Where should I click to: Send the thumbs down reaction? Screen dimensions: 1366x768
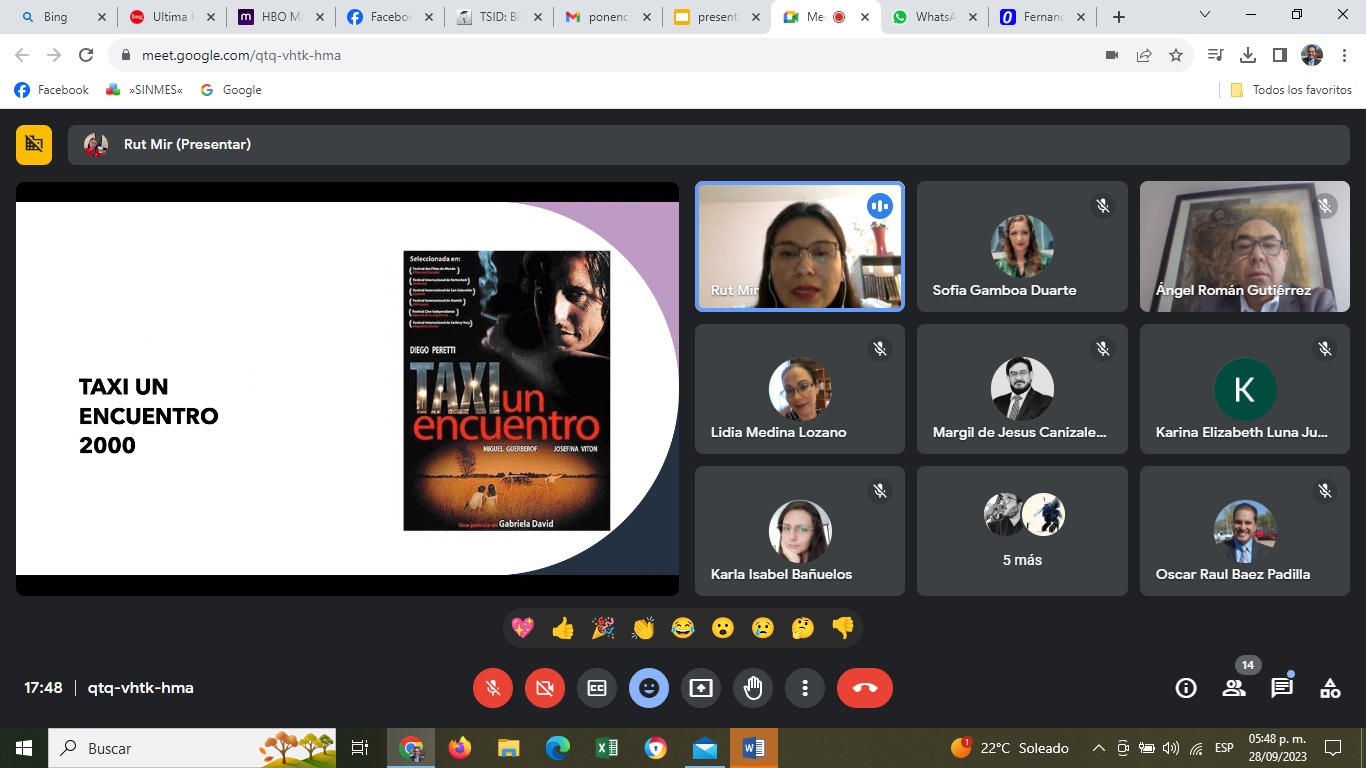click(843, 628)
